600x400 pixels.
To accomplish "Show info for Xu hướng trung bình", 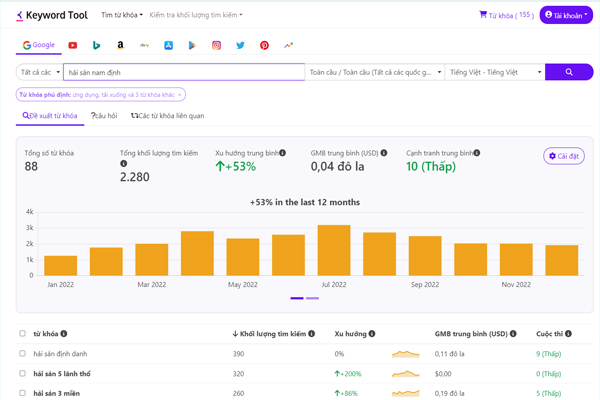I will coord(282,153).
